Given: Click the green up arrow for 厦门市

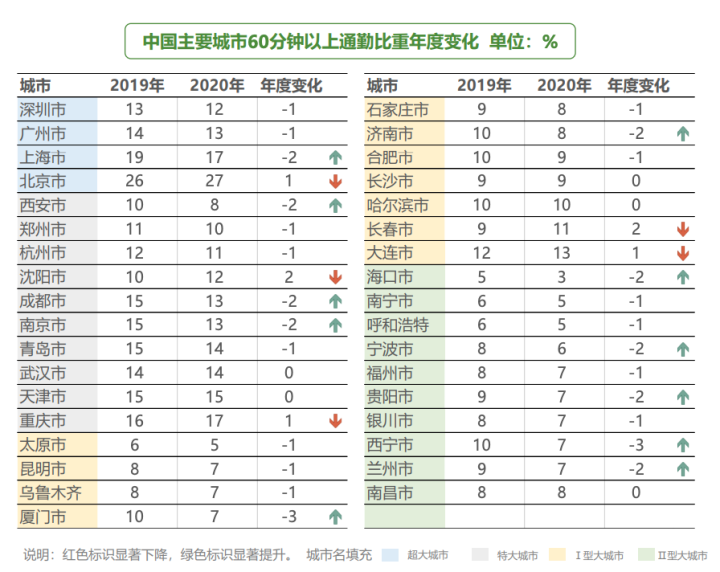Looking at the screenshot, I should coord(335,517).
